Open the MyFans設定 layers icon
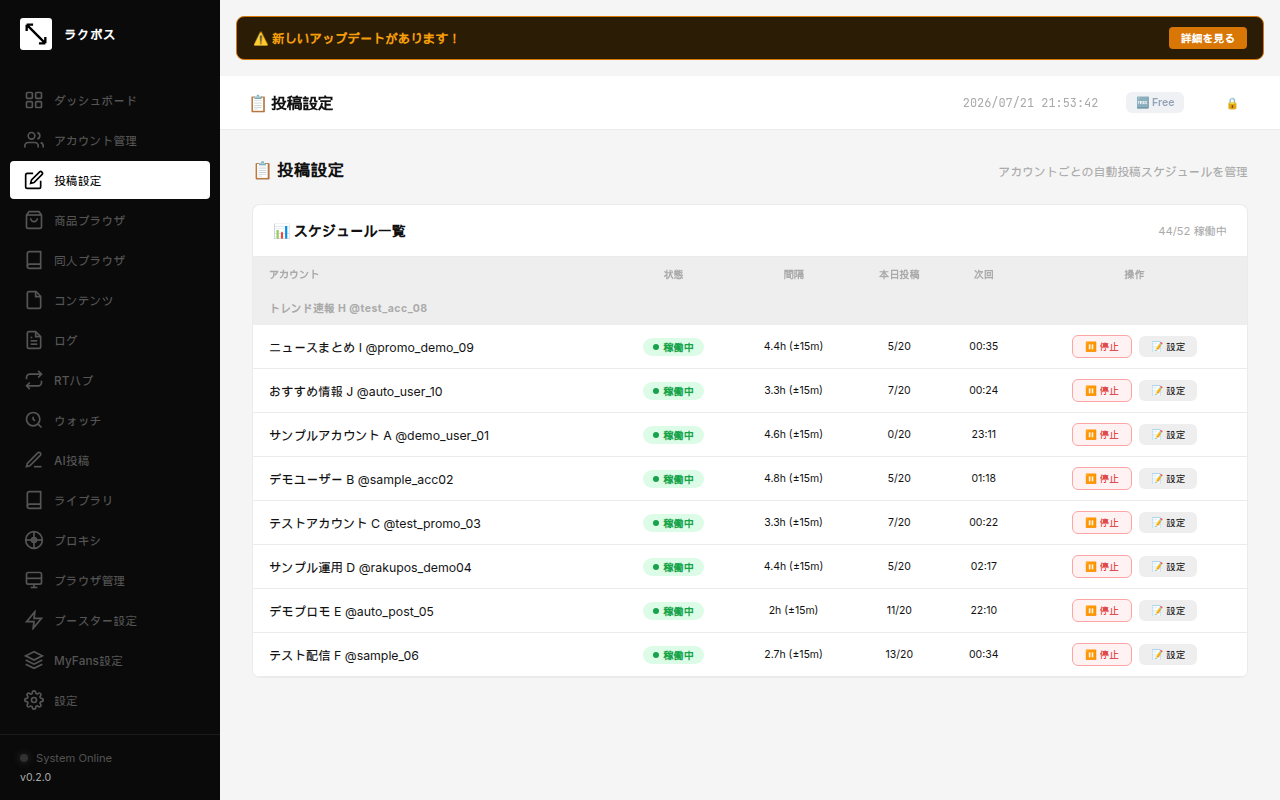This screenshot has height=800, width=1280. [x=34, y=660]
